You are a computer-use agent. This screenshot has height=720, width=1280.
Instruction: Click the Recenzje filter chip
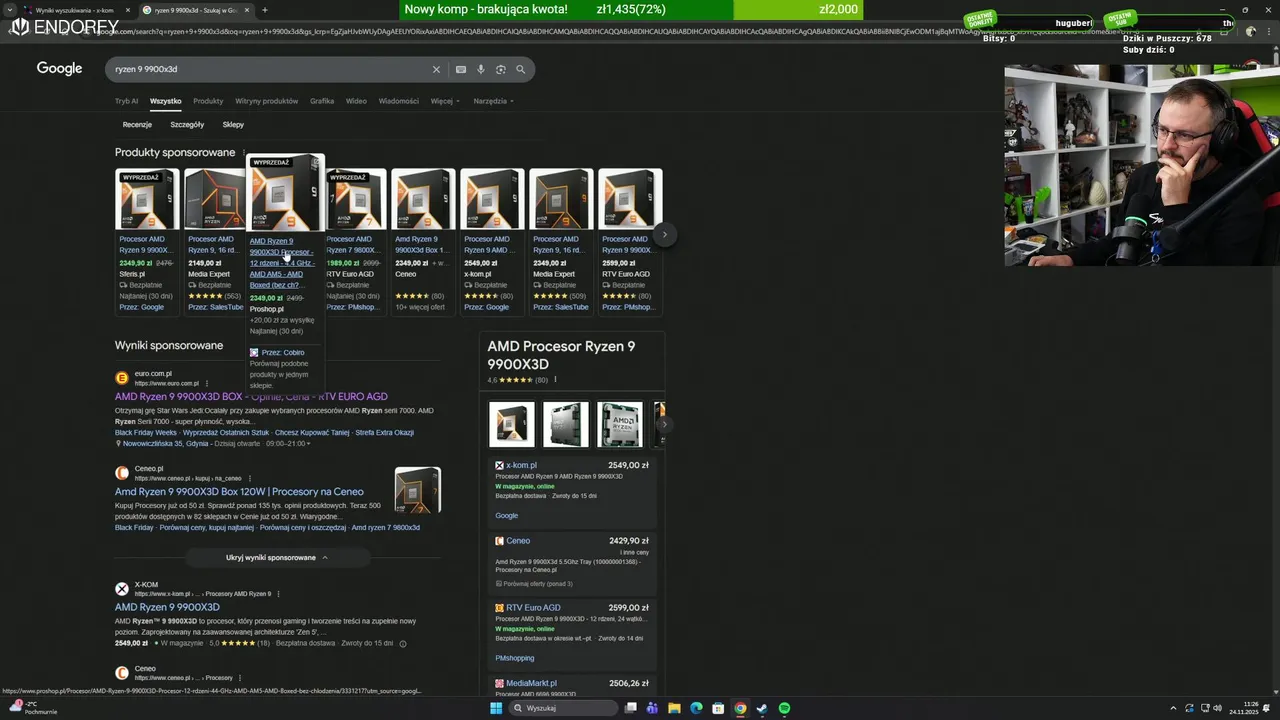pyautogui.click(x=137, y=125)
